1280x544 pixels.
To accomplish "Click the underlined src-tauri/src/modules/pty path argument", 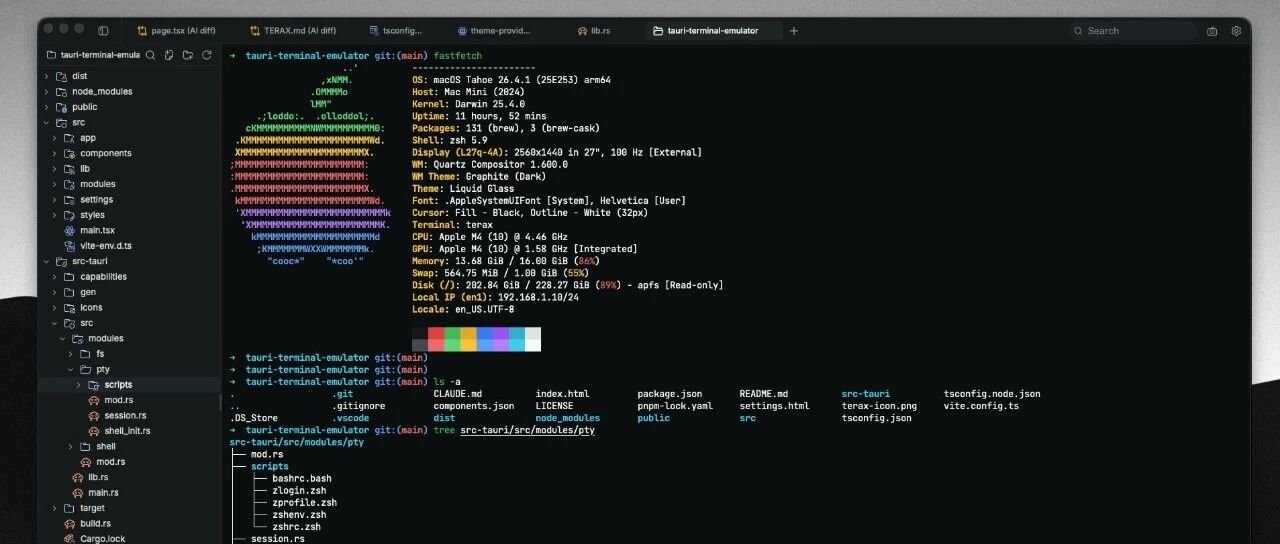I will tap(527, 430).
